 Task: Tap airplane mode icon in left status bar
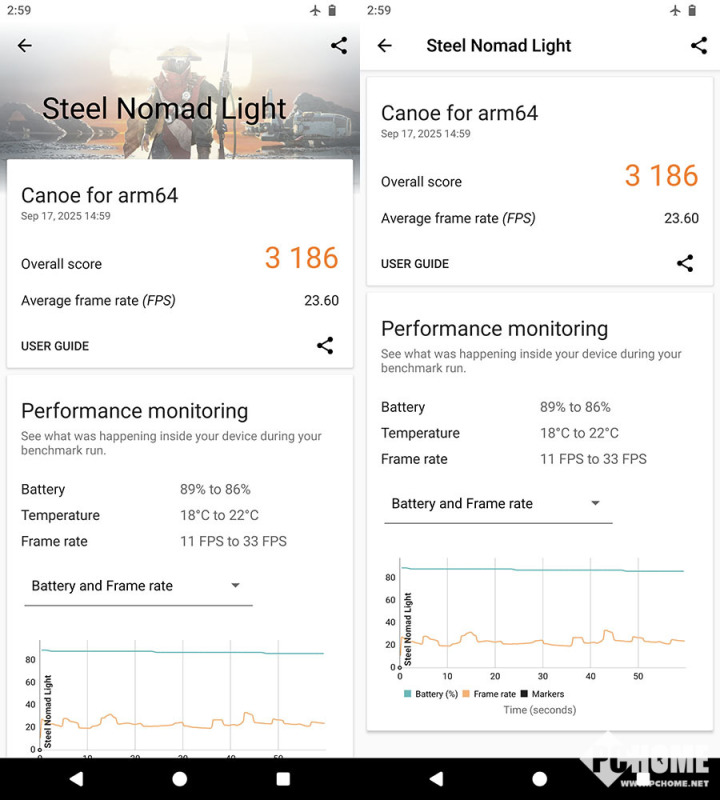[316, 10]
